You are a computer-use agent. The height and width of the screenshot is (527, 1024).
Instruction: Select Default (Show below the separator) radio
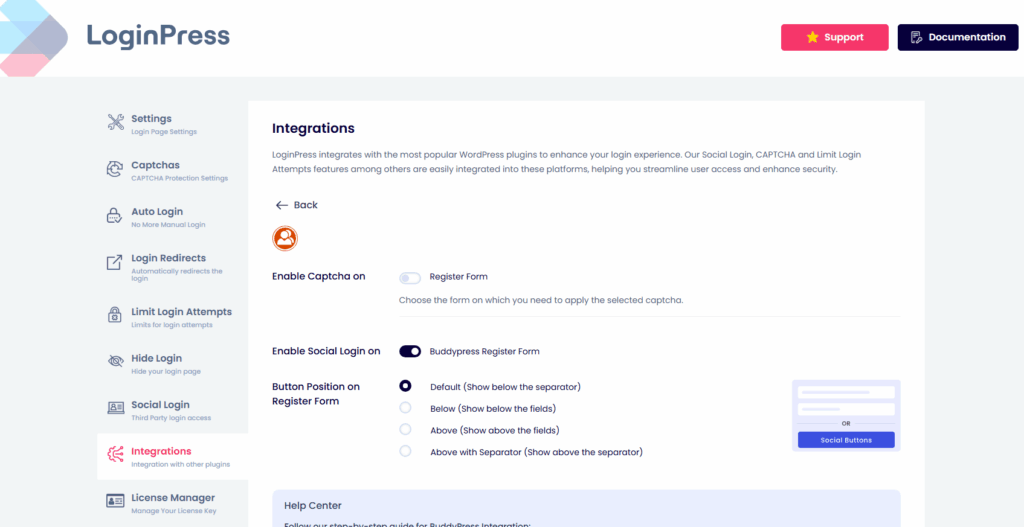405,386
